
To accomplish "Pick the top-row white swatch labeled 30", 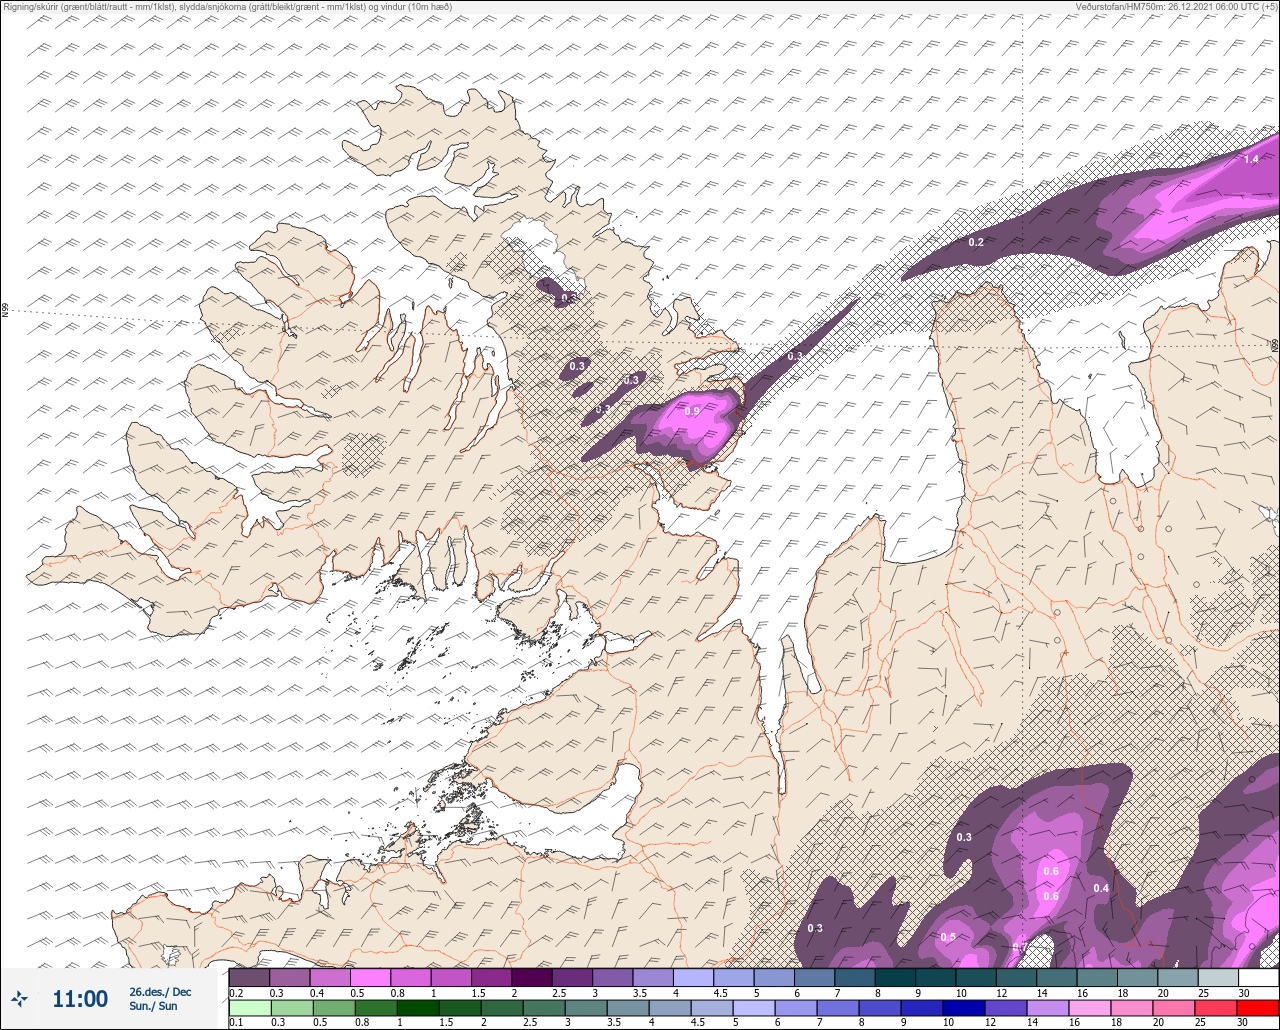I will click(x=1258, y=977).
